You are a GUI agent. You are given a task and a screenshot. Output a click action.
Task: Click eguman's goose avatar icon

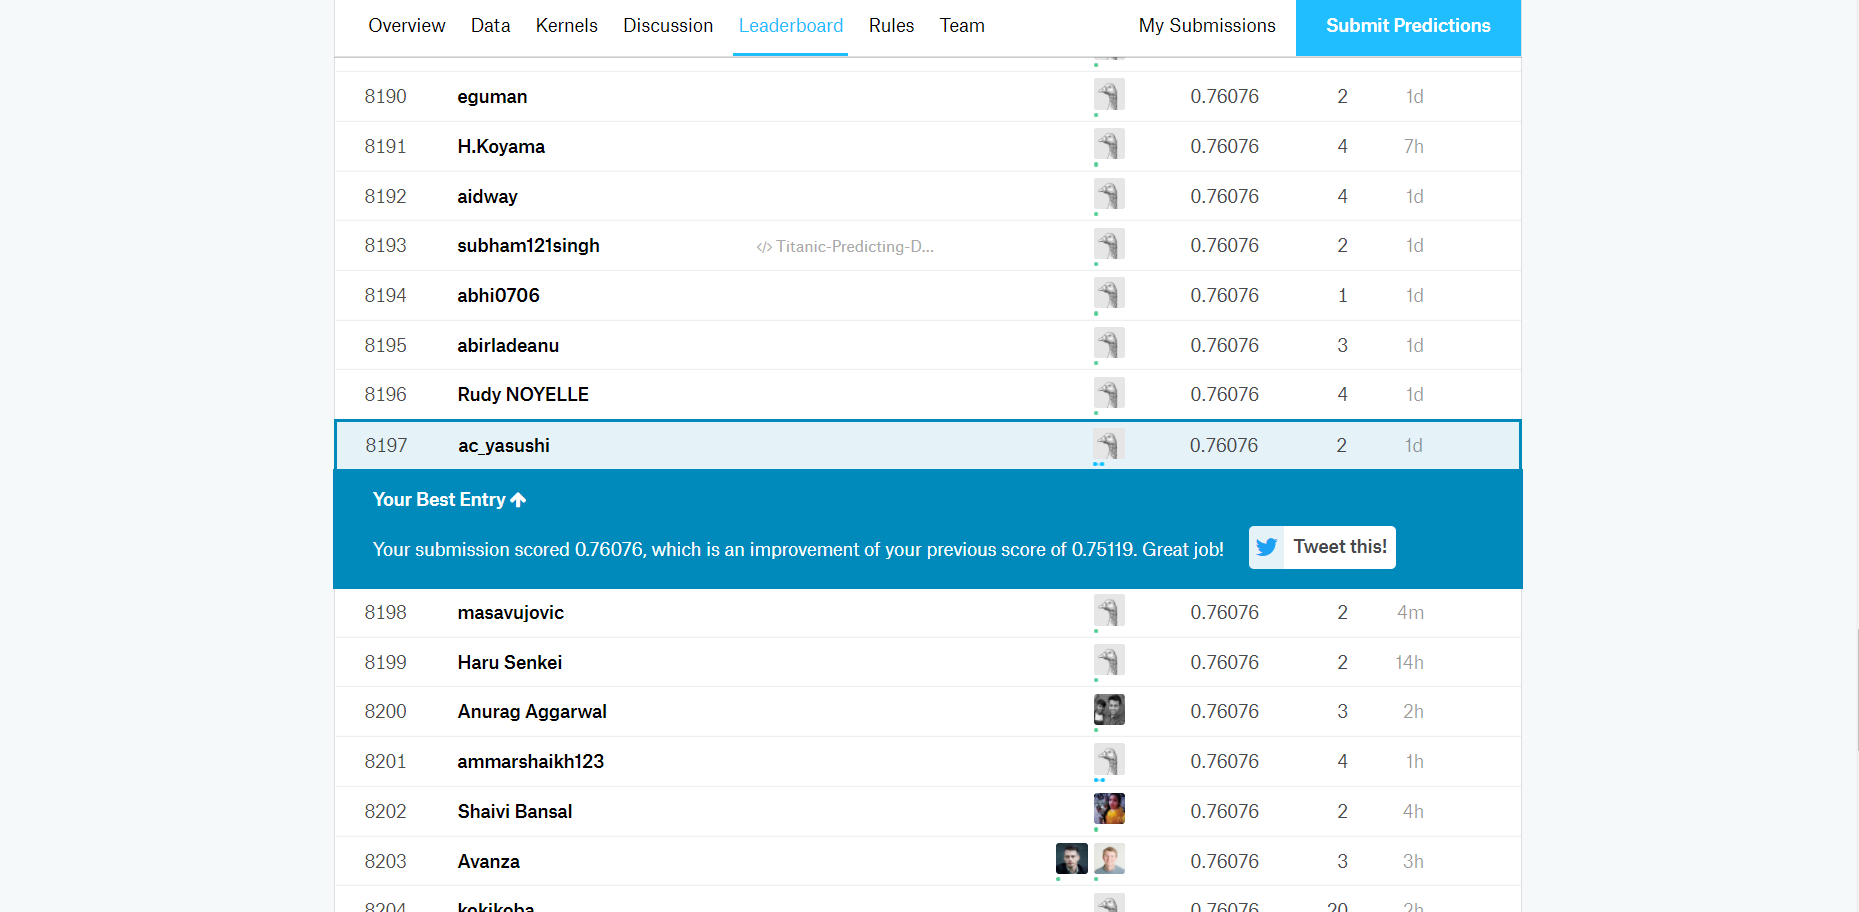click(x=1109, y=95)
